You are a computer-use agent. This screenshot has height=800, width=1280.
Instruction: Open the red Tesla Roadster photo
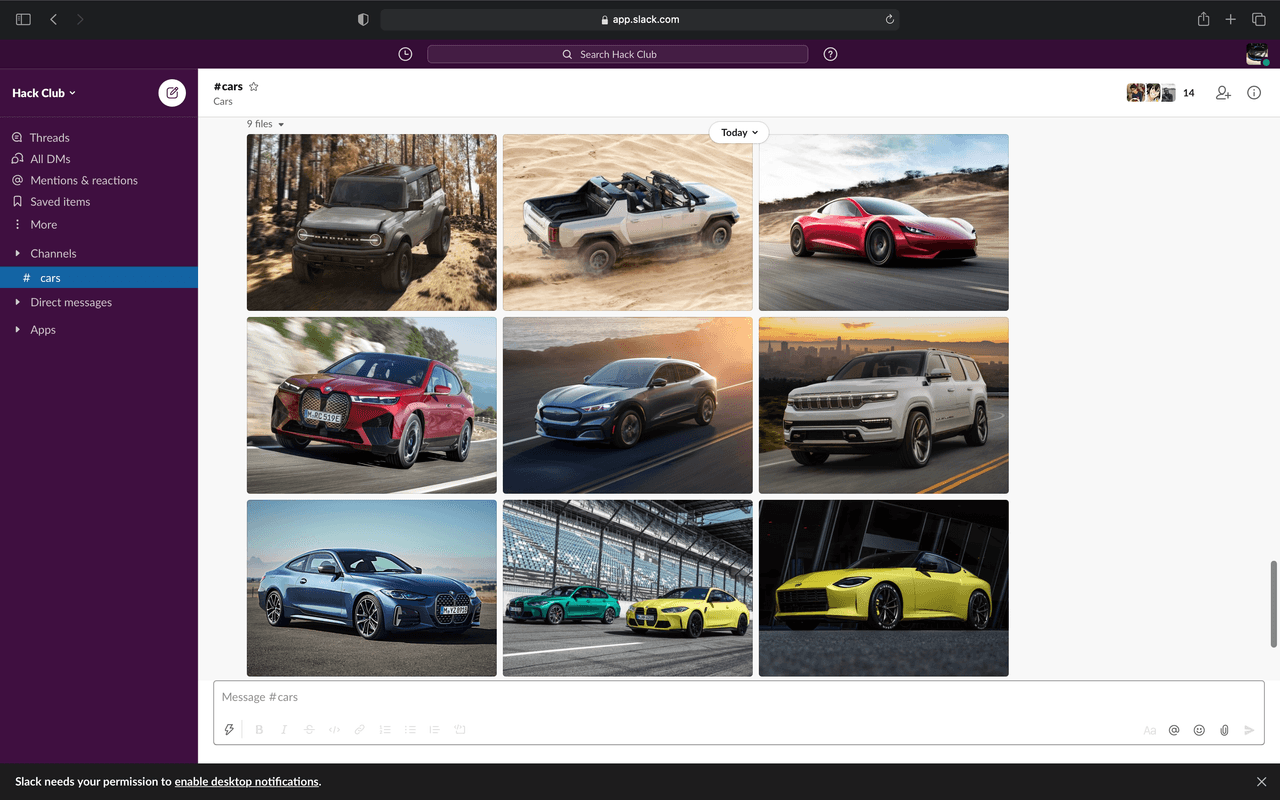pyautogui.click(x=884, y=222)
